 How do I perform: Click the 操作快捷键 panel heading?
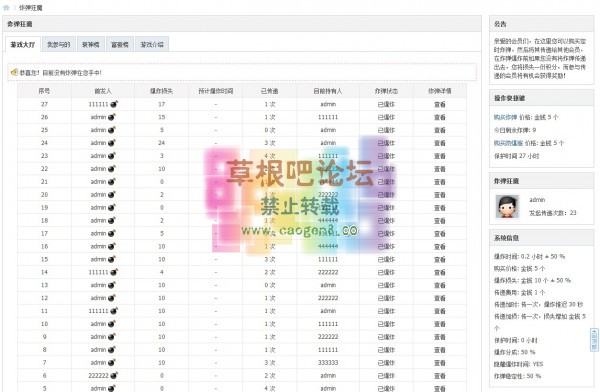click(x=509, y=98)
